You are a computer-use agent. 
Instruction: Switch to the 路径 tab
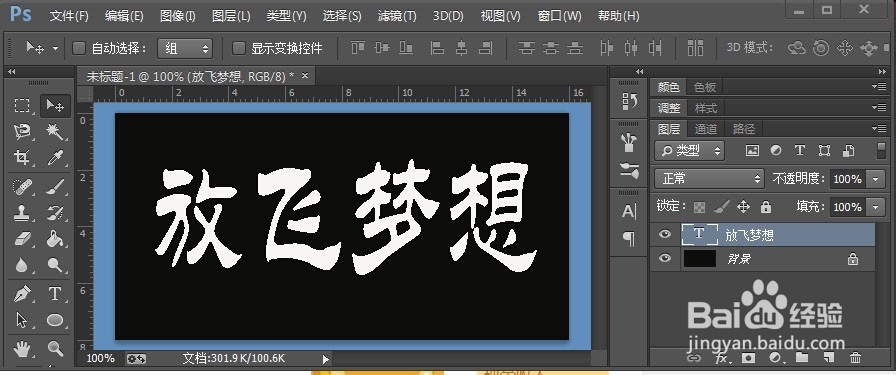pos(743,129)
